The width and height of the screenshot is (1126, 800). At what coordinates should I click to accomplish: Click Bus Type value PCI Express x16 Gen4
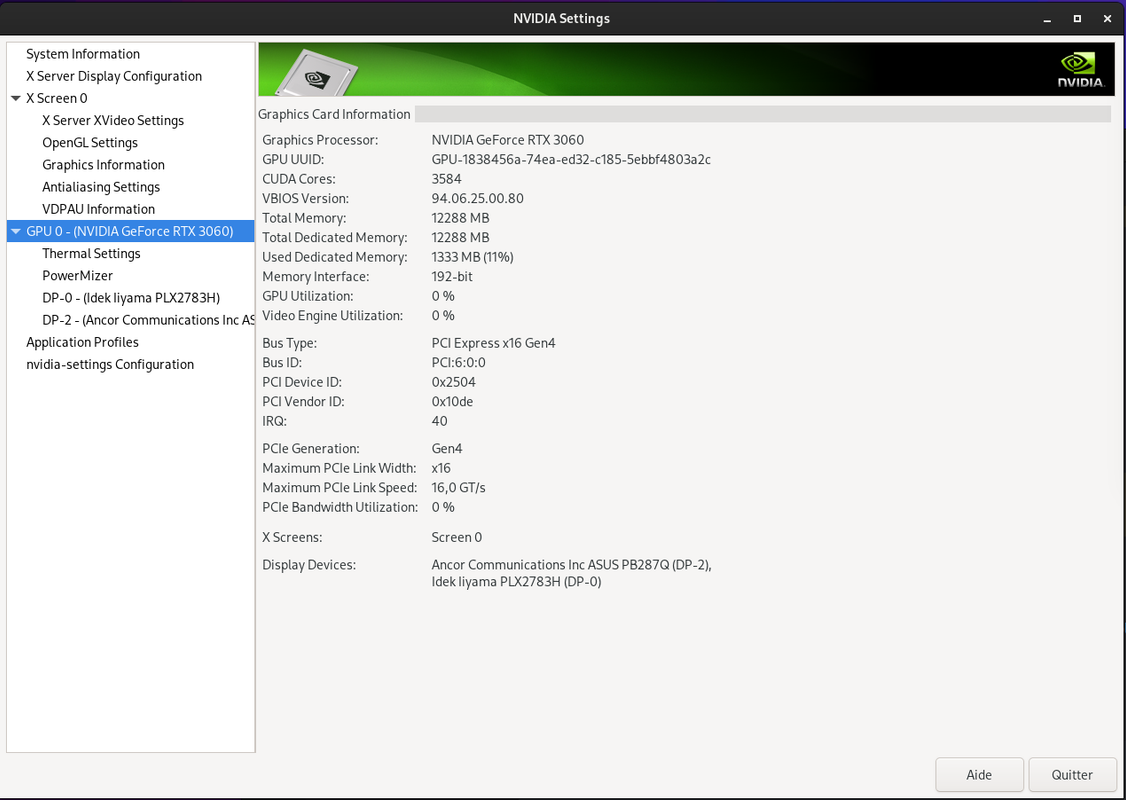(493, 343)
